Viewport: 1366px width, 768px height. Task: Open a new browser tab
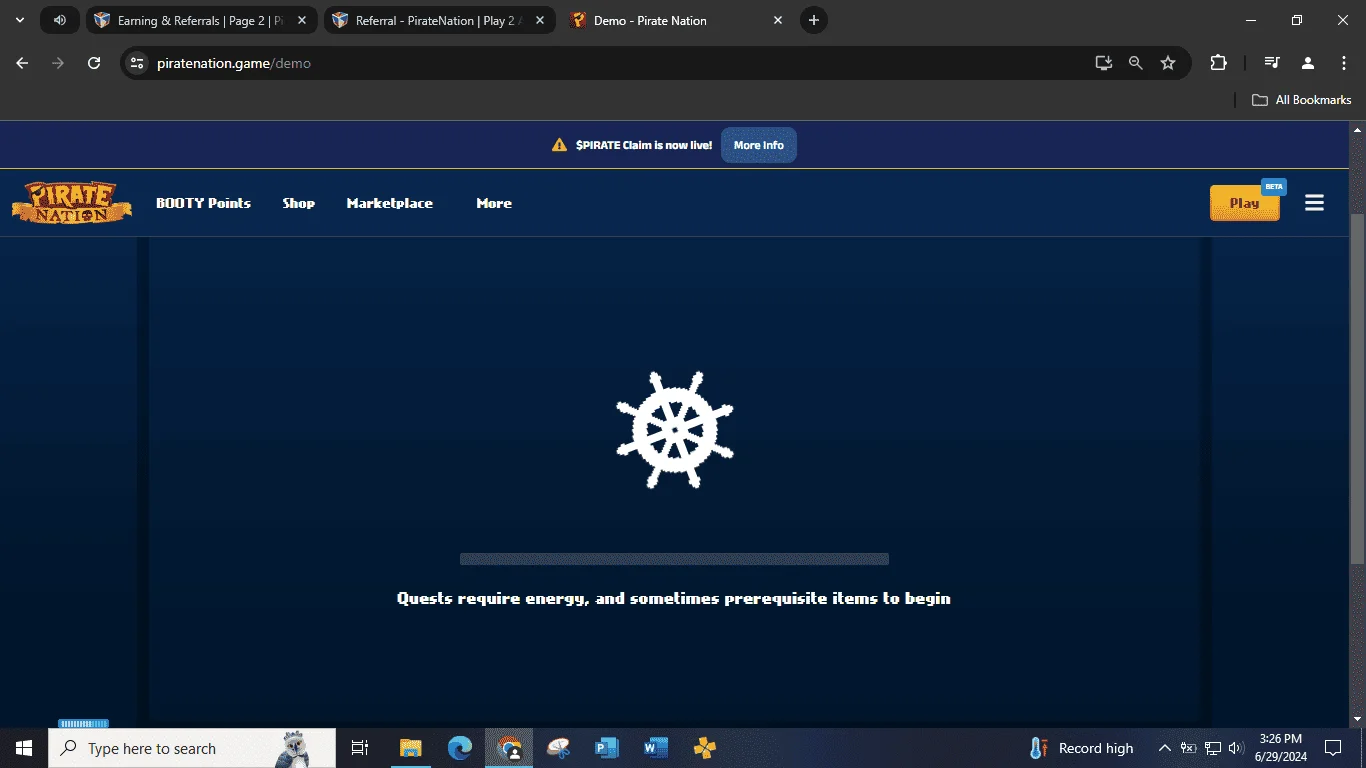(x=814, y=20)
